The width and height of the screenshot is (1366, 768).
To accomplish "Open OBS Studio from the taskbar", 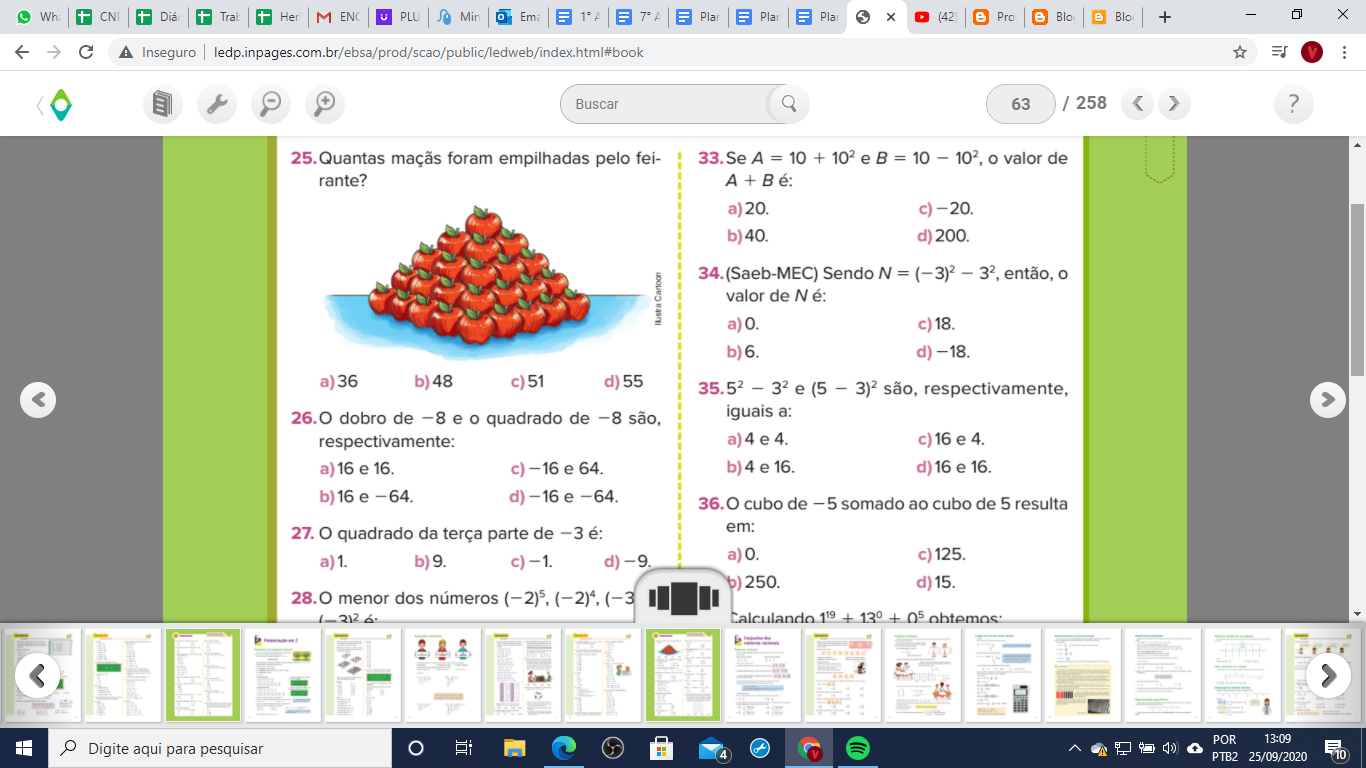I will tap(613, 748).
